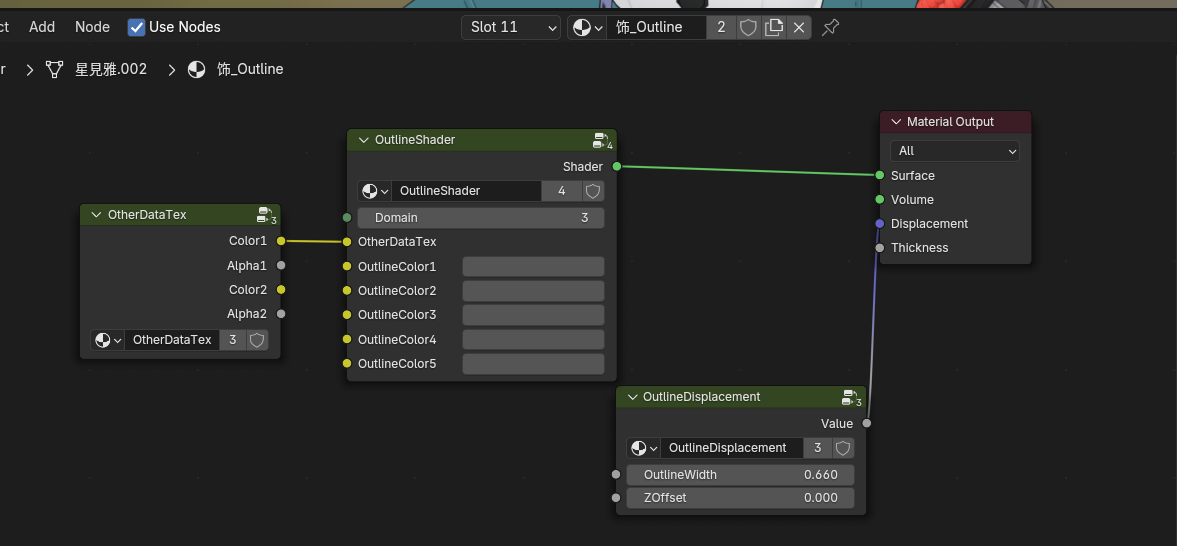Click the OutlineWidth value field

pos(740,474)
